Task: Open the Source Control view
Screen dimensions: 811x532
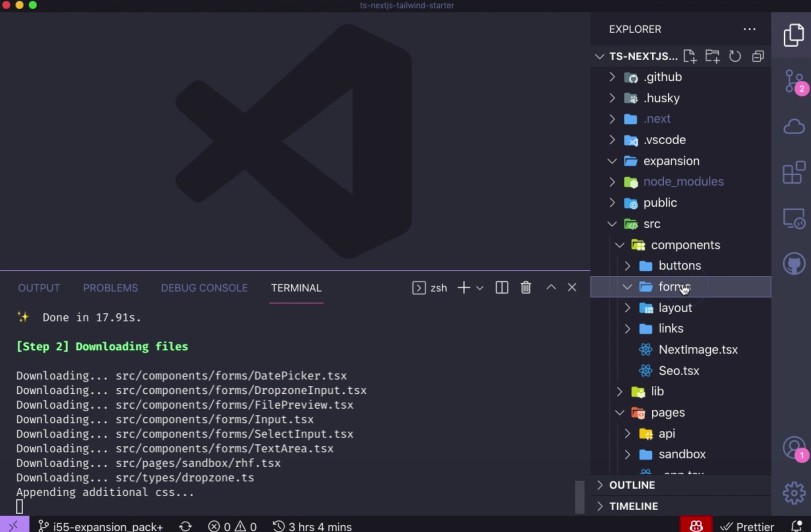Action: pyautogui.click(x=793, y=82)
